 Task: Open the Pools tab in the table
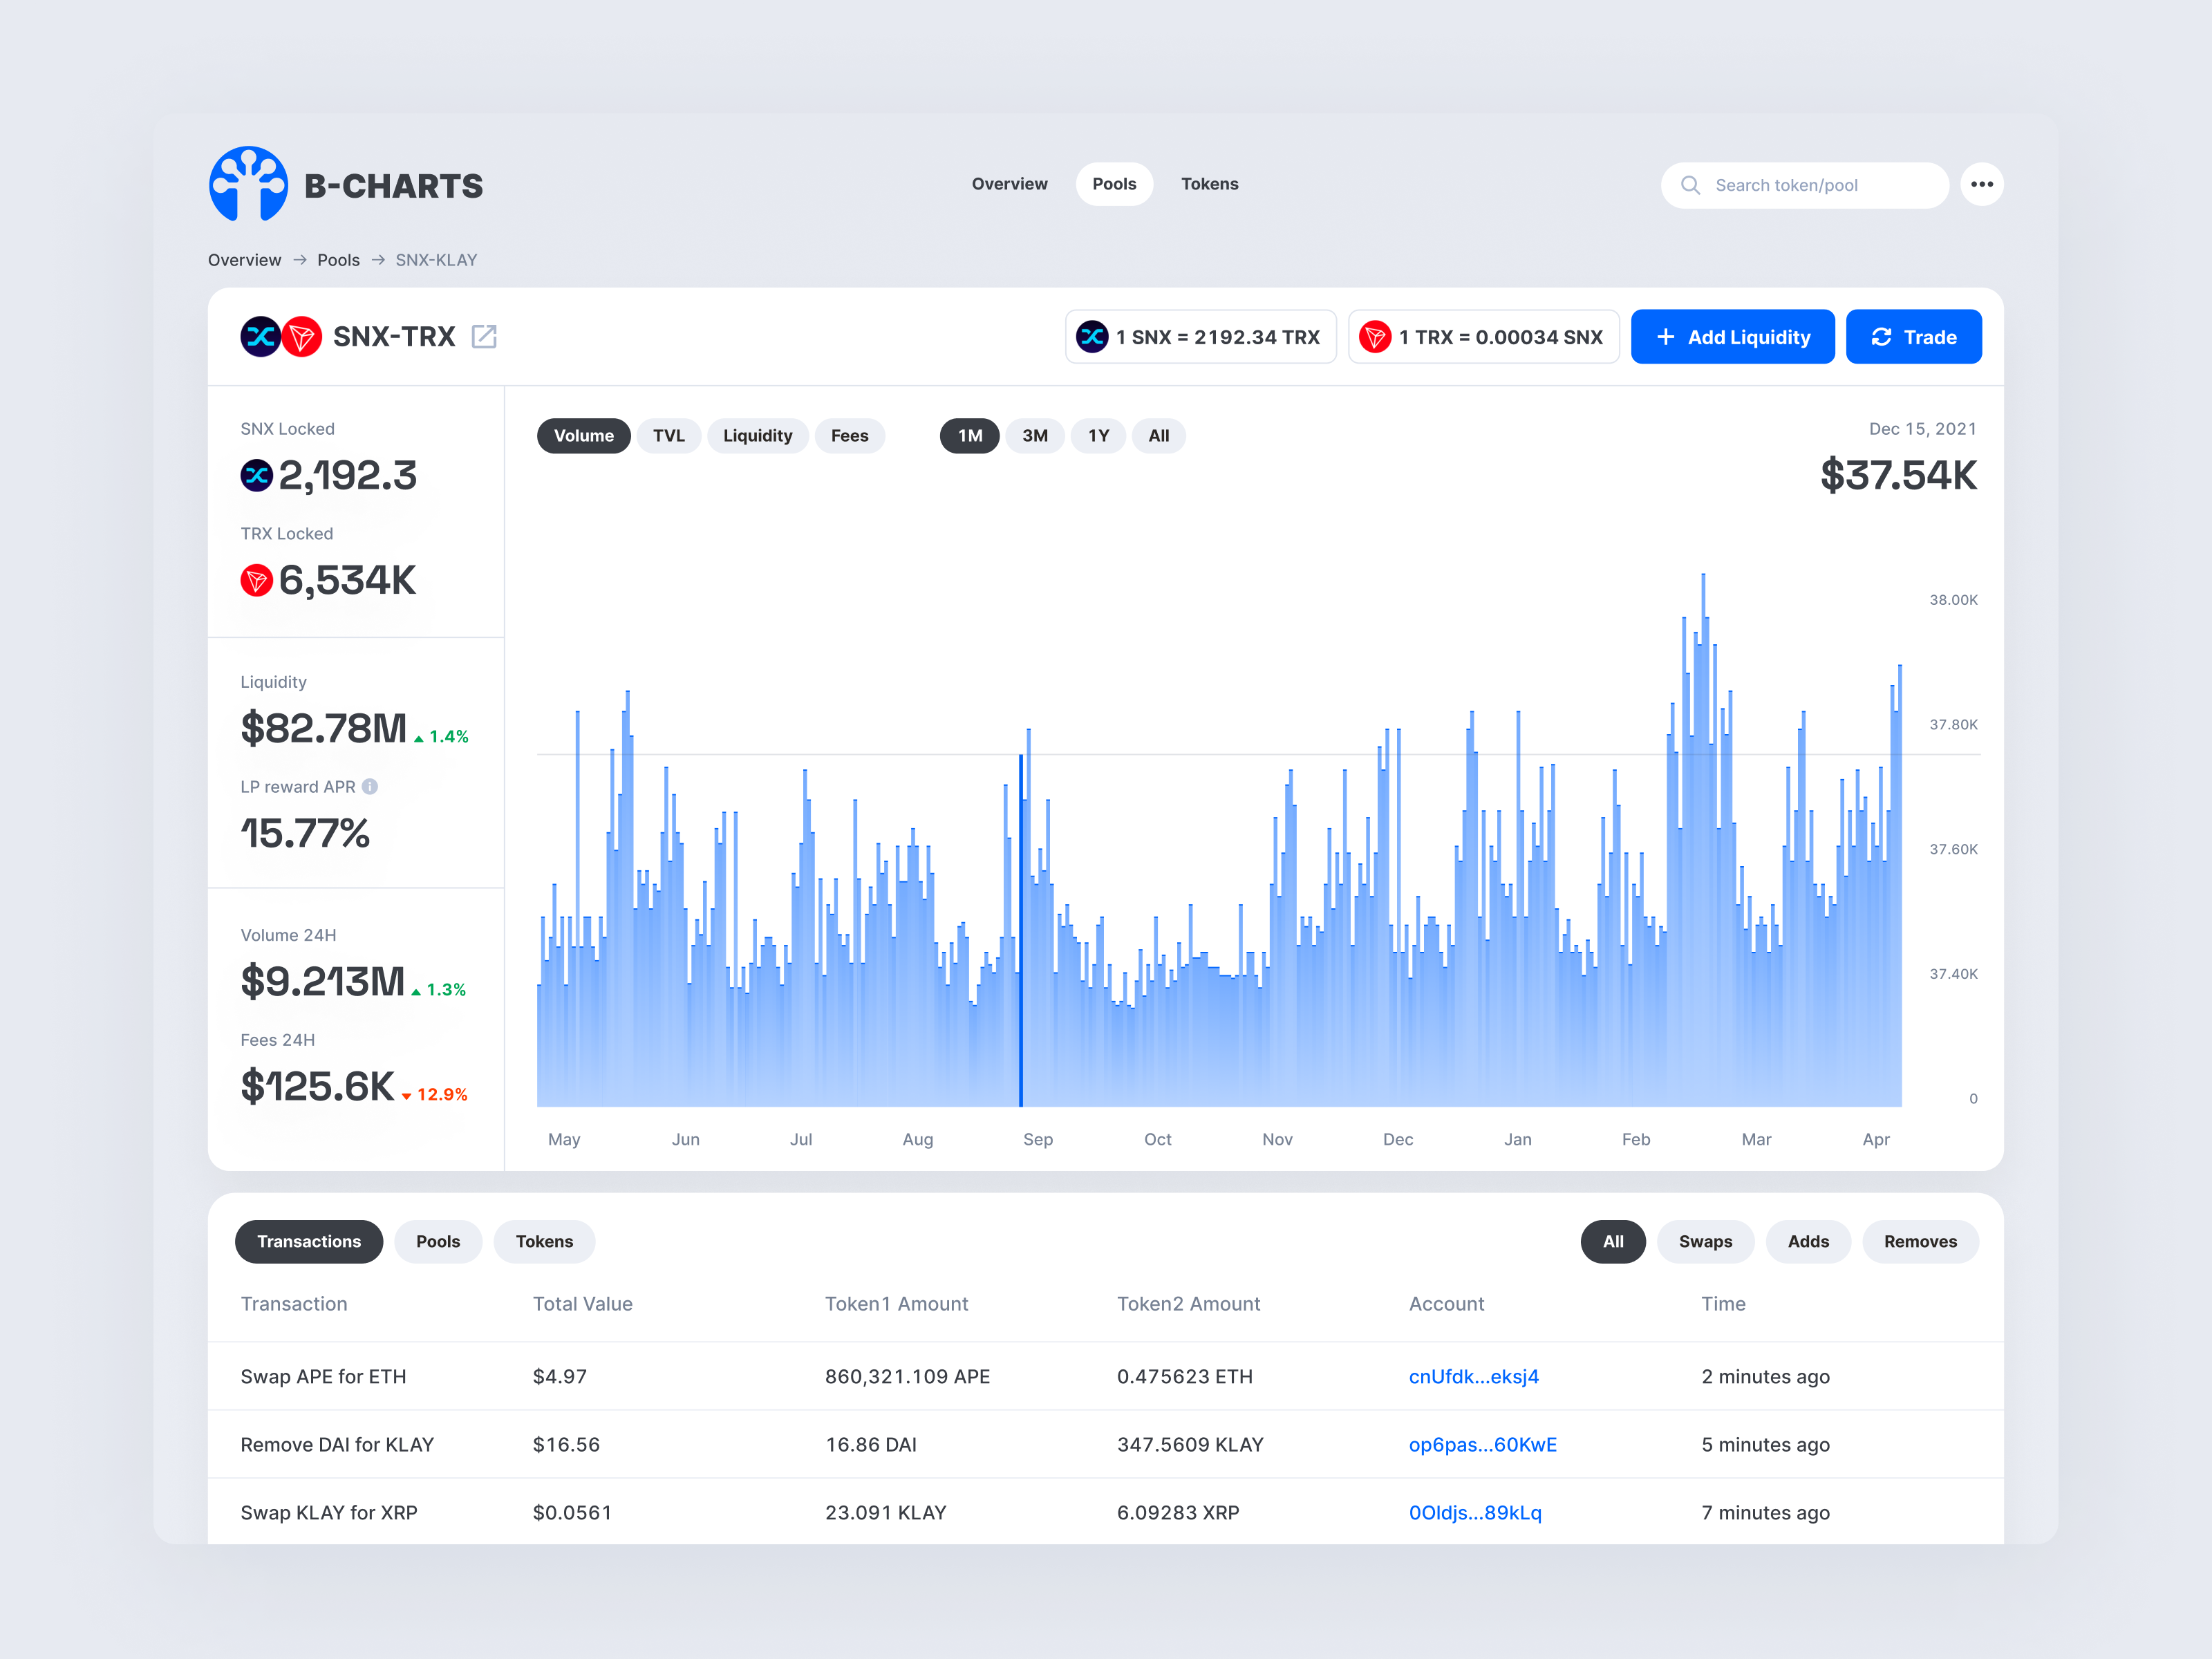click(438, 1241)
